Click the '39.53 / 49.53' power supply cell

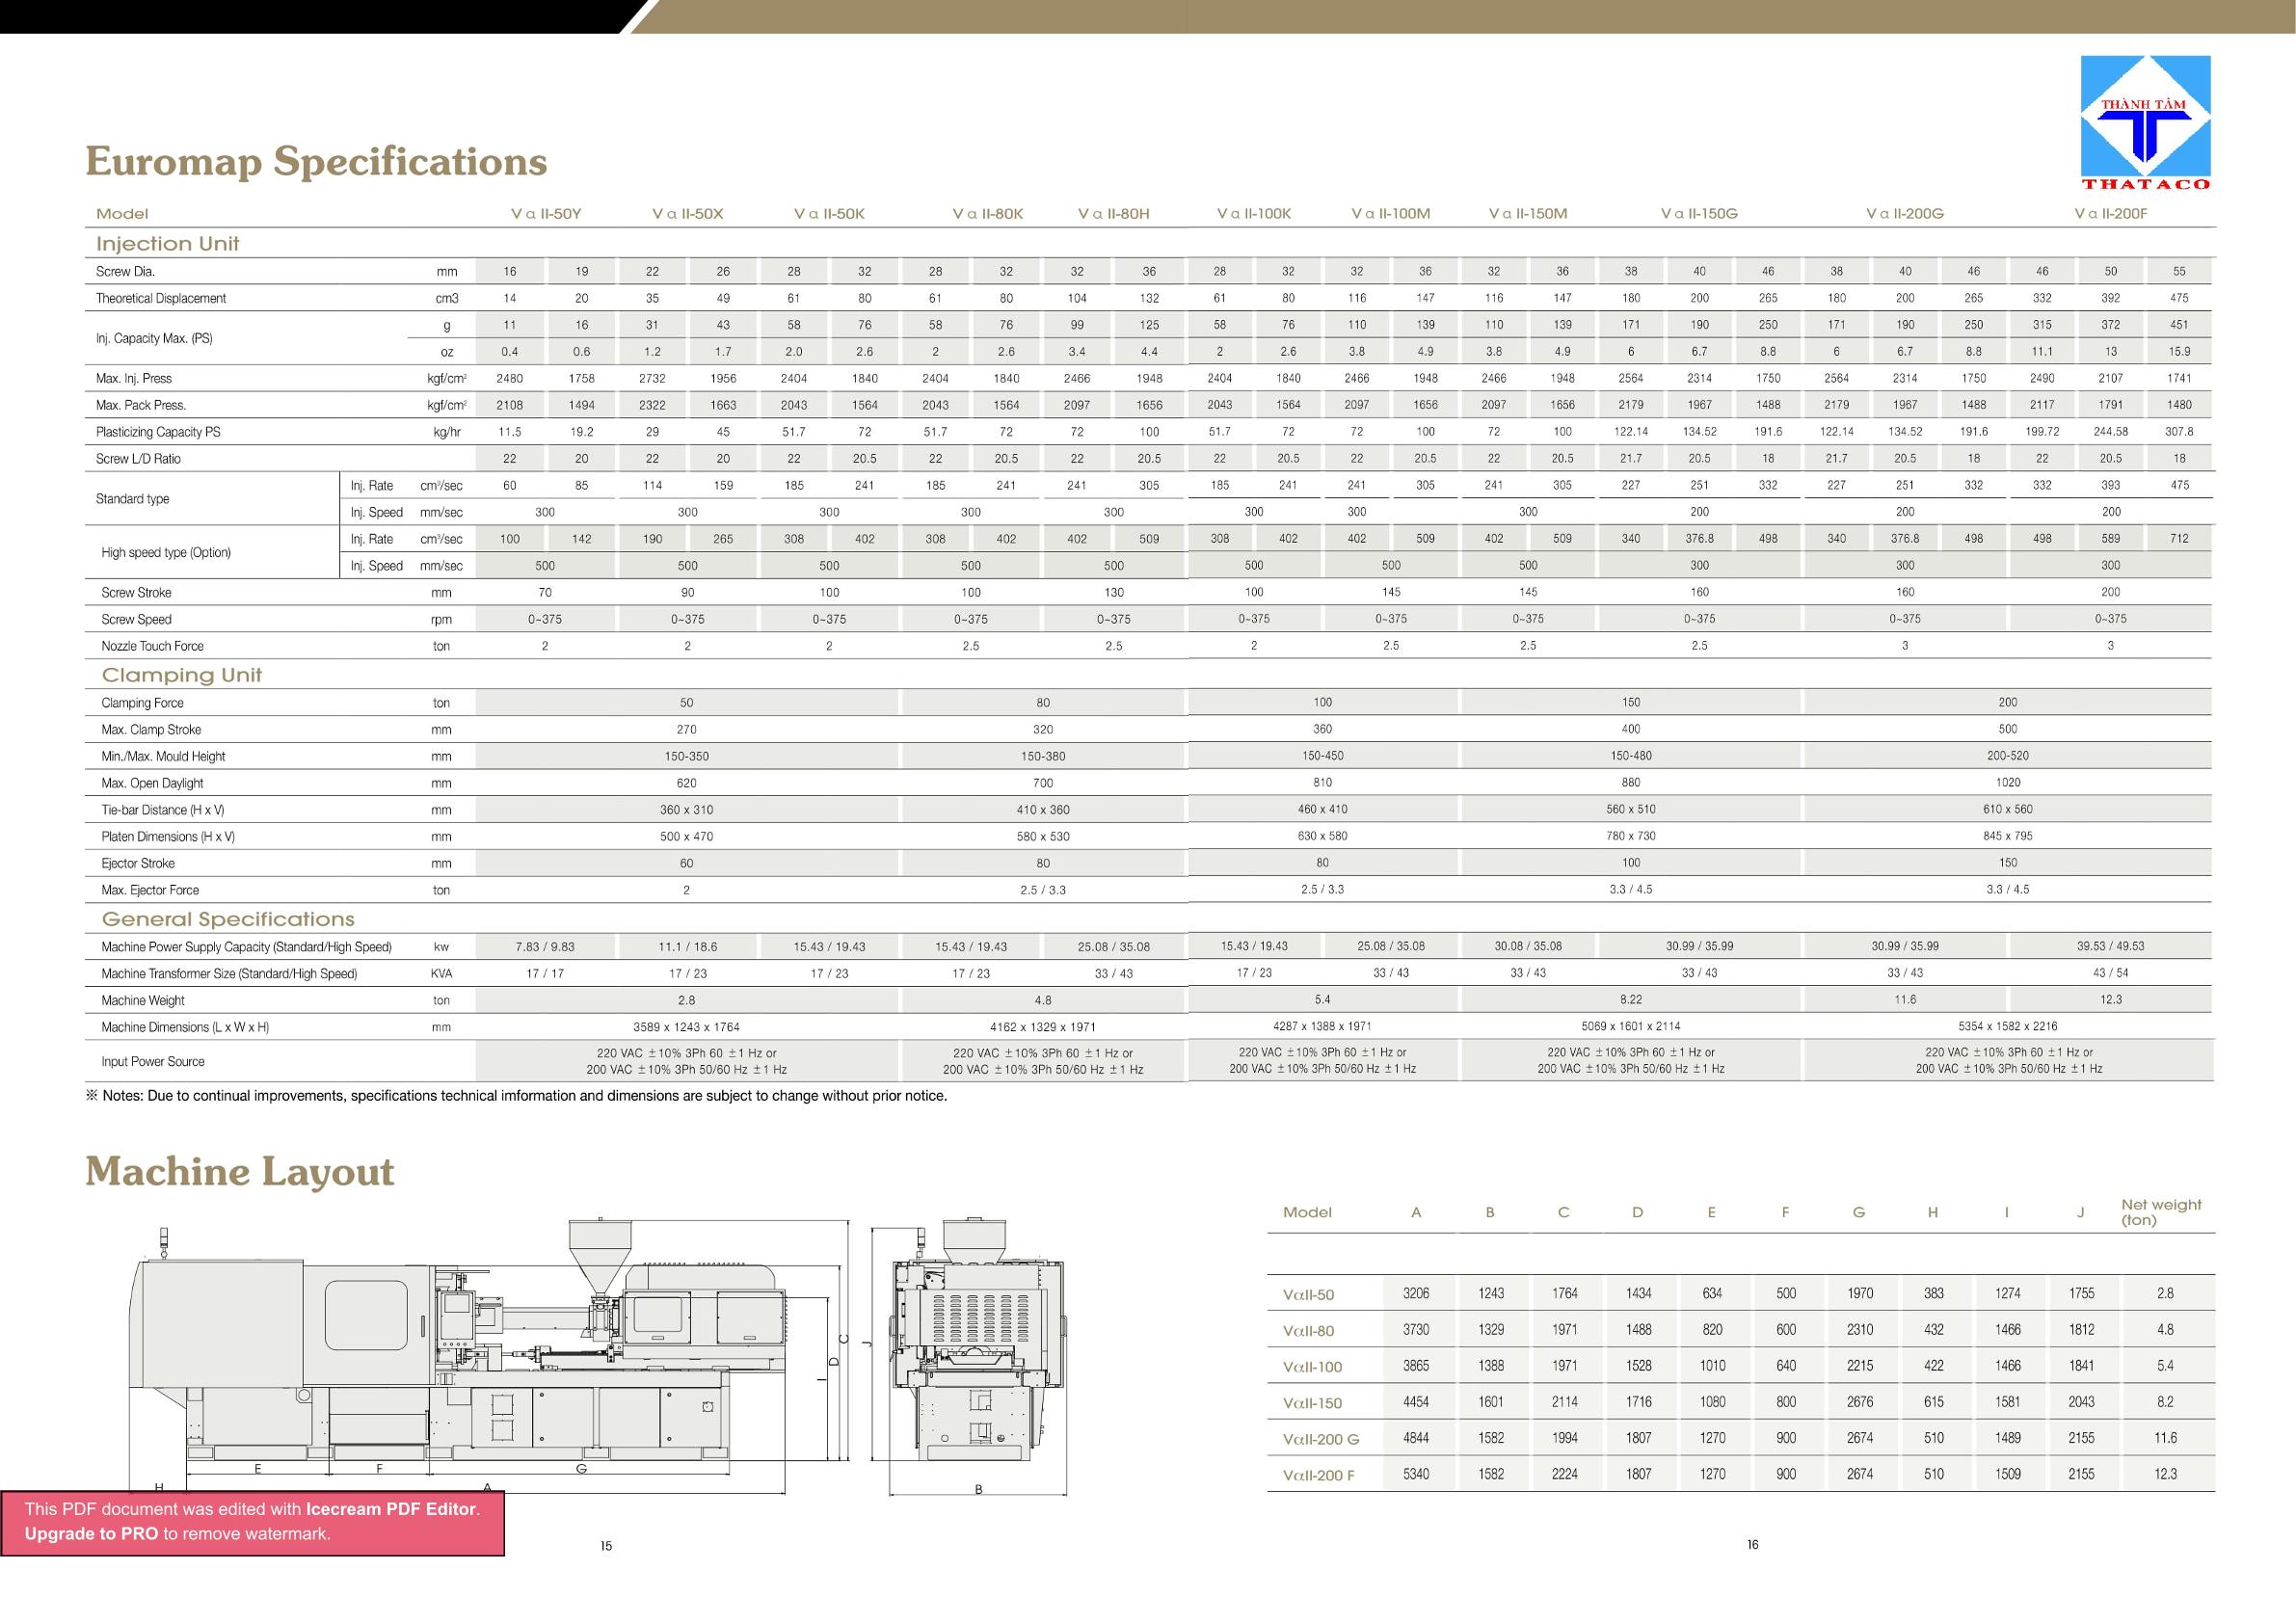[x=2110, y=945]
